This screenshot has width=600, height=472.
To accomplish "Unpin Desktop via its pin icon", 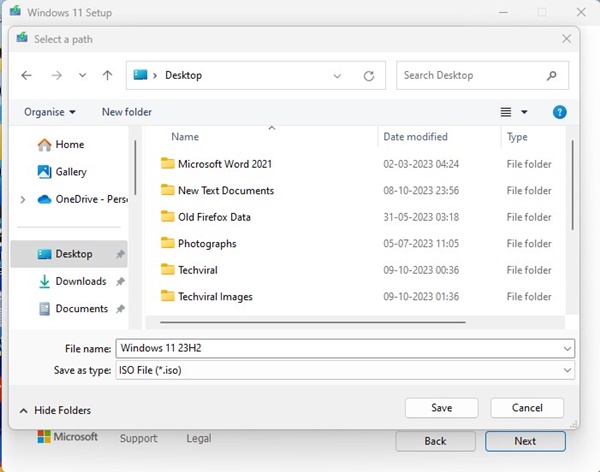I will [120, 254].
